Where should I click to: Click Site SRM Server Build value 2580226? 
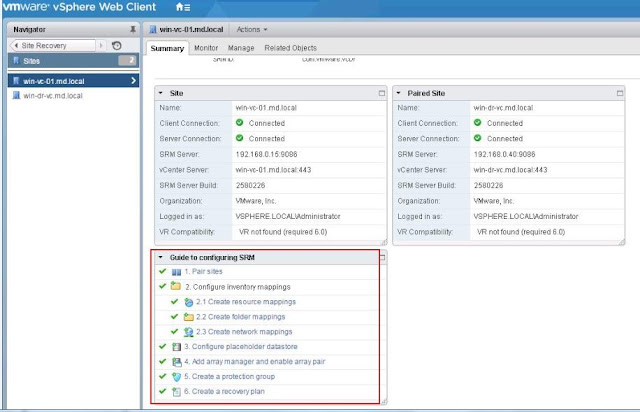click(250, 185)
